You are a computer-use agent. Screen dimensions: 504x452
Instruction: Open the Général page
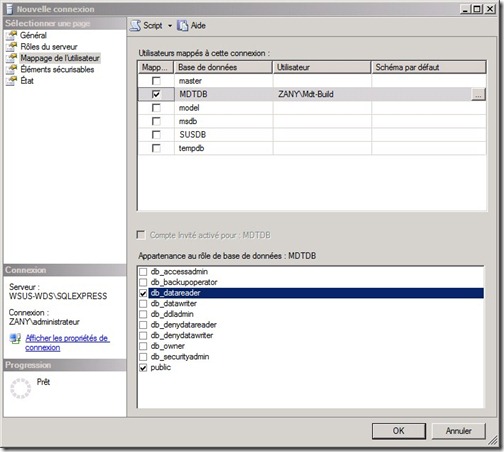pyautogui.click(x=33, y=35)
